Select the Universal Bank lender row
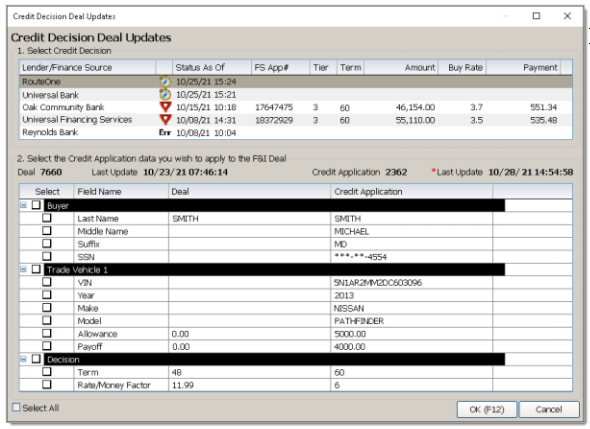This screenshot has width=590, height=429. point(296,94)
